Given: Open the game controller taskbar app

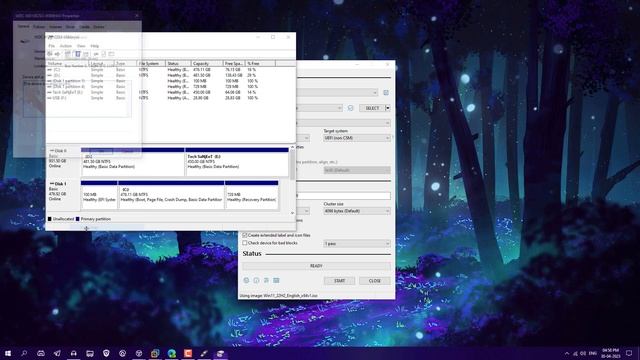Looking at the screenshot, I should [41, 353].
